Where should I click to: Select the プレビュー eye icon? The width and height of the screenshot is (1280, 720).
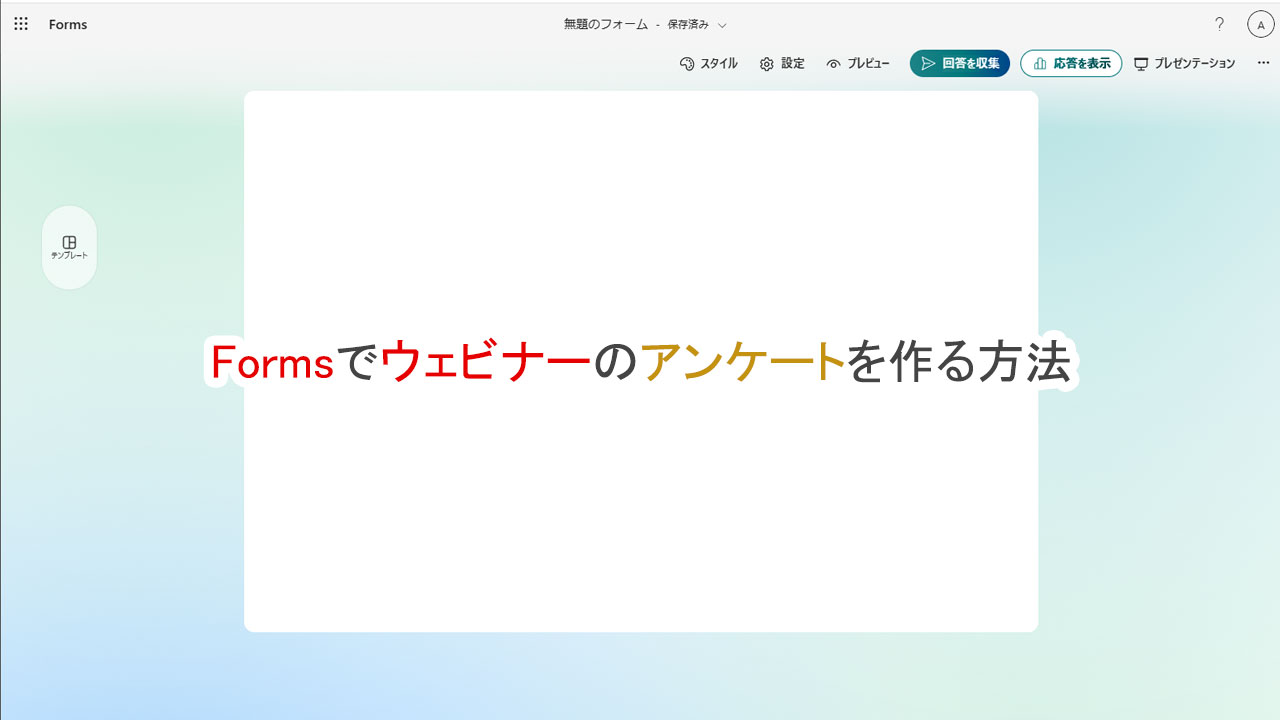coord(833,63)
